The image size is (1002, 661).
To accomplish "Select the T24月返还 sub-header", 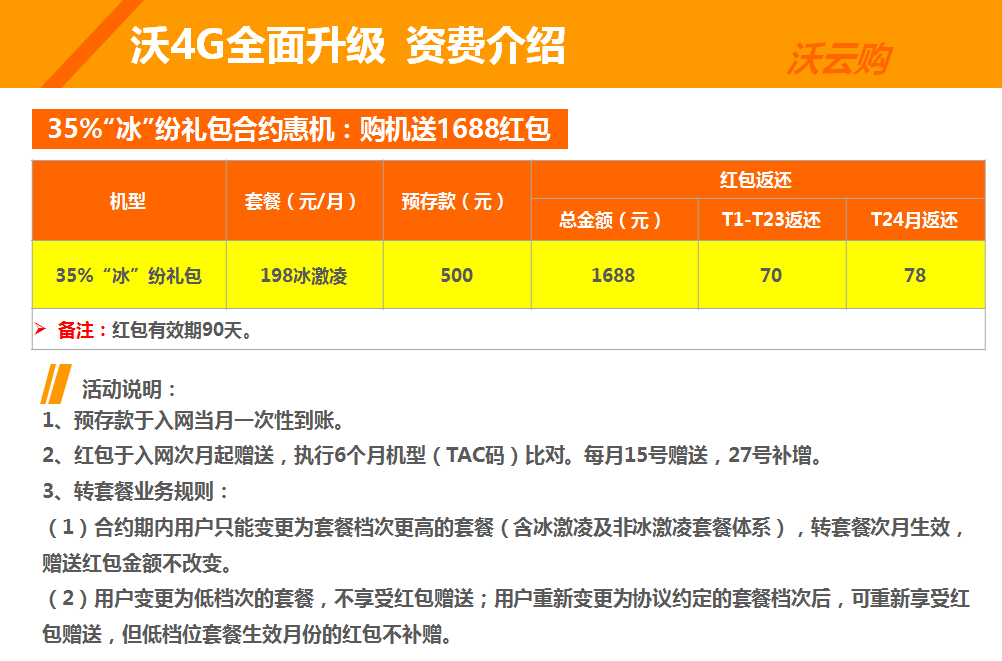I will coord(915,220).
